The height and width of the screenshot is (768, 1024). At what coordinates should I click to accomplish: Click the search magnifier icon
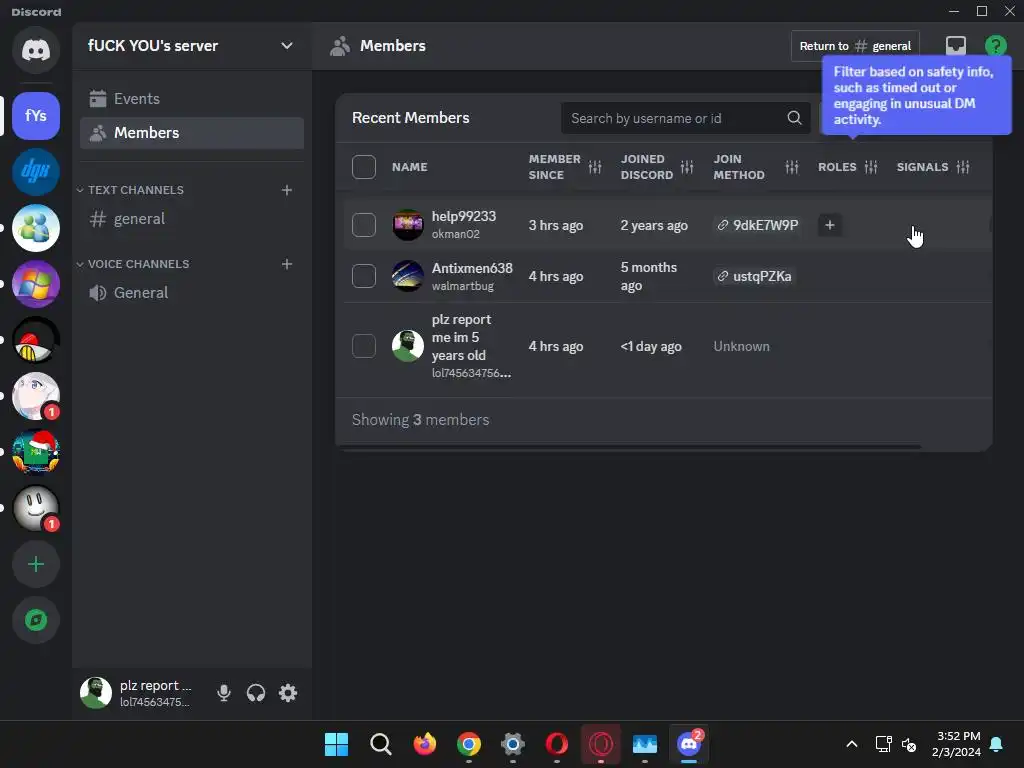pyautogui.click(x=794, y=118)
